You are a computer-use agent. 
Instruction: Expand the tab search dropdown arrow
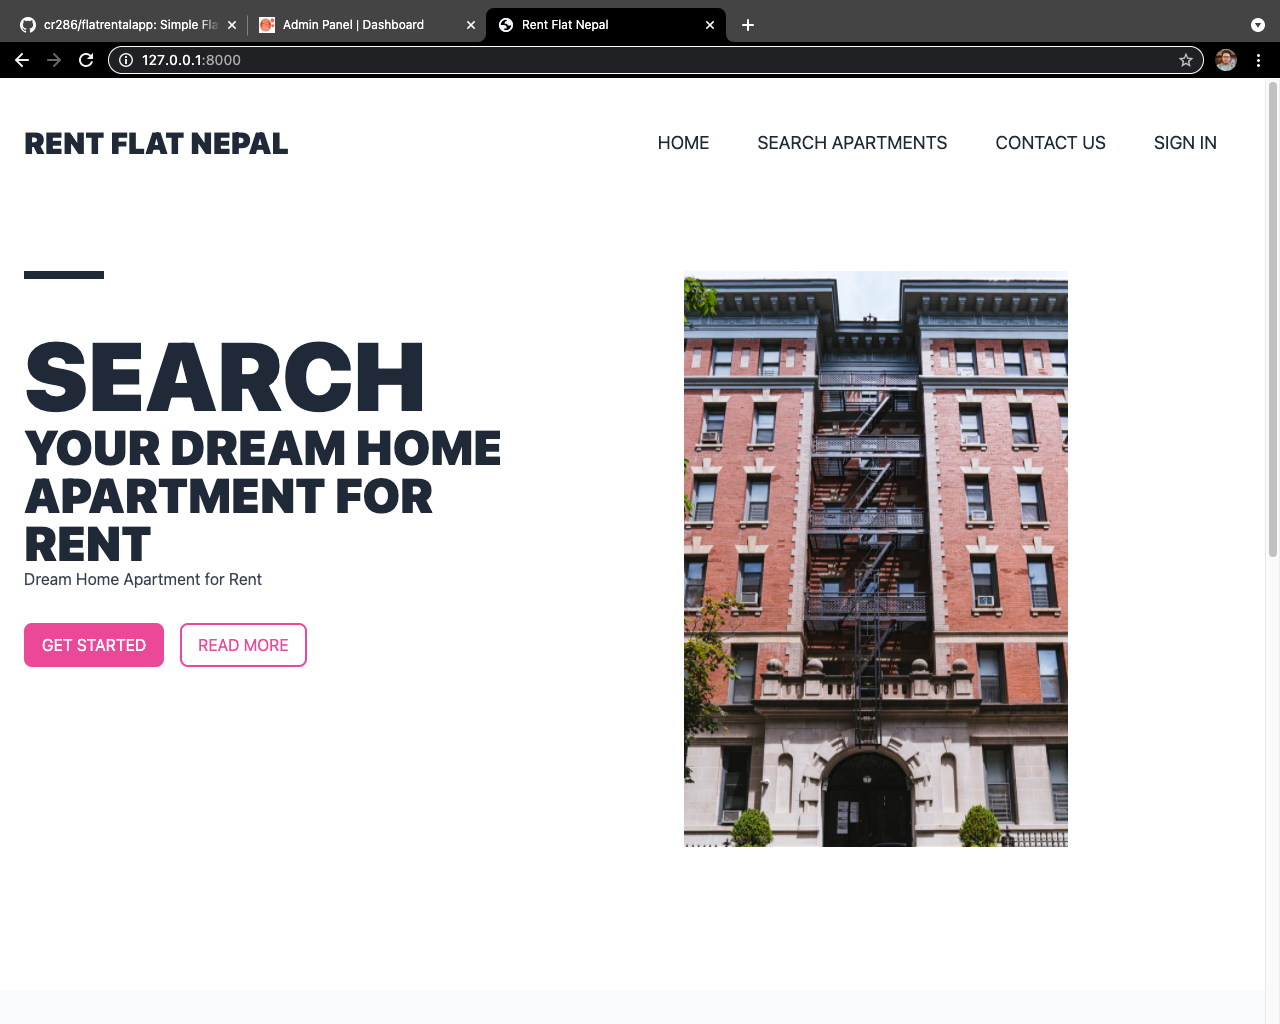(1258, 25)
